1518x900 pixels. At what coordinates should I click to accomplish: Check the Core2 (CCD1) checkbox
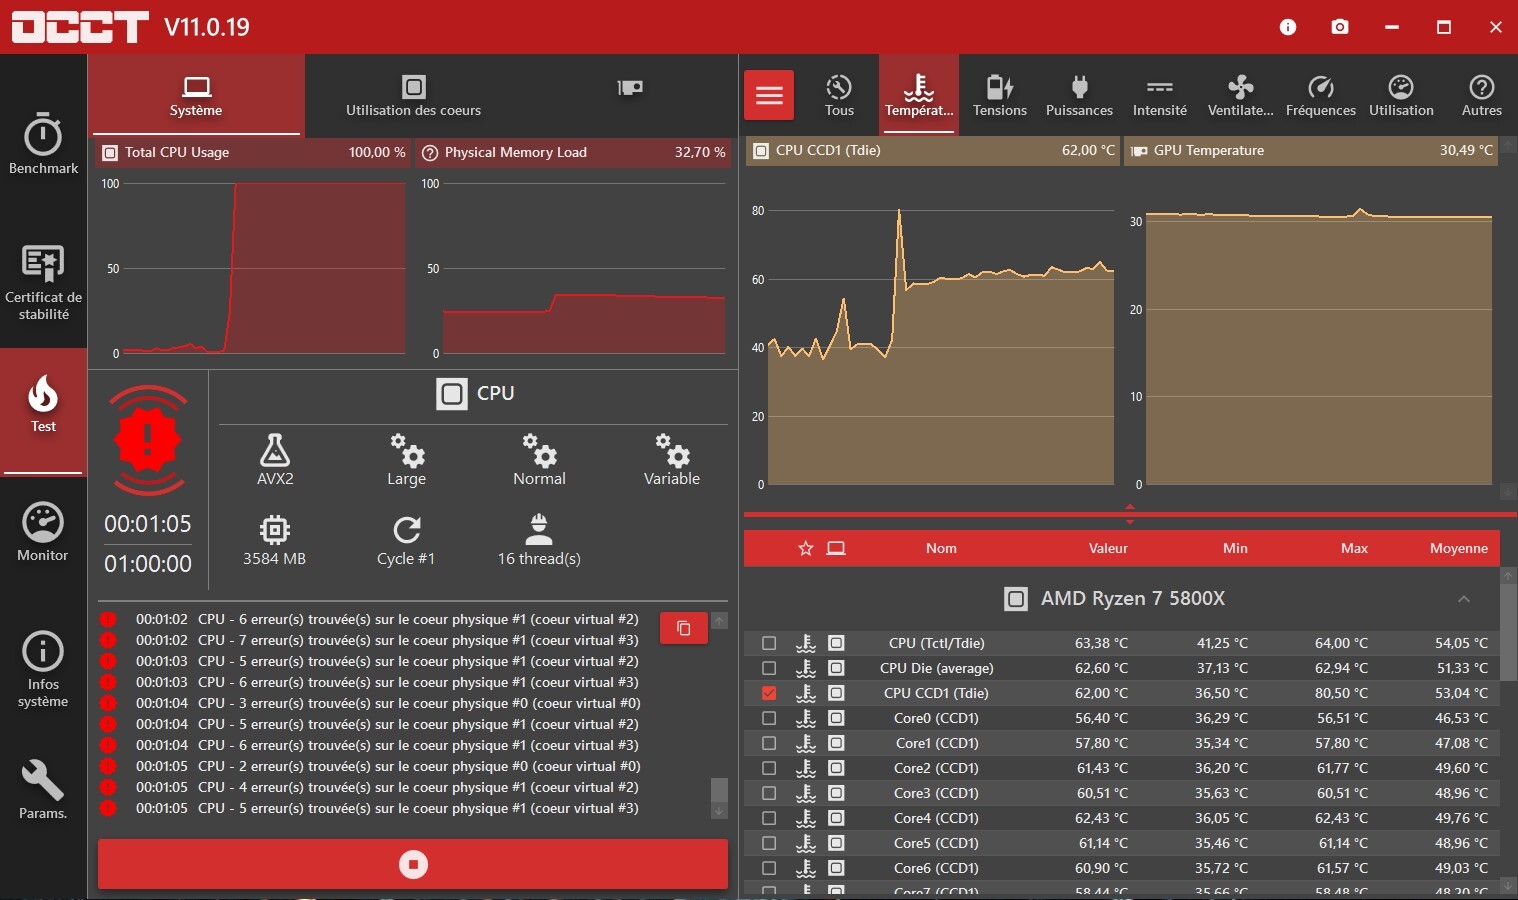[x=769, y=768]
